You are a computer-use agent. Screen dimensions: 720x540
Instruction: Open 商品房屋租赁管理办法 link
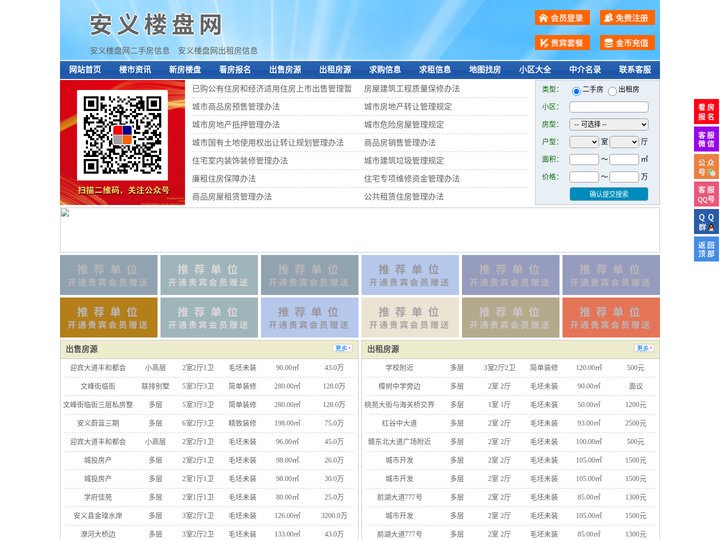coord(232,197)
